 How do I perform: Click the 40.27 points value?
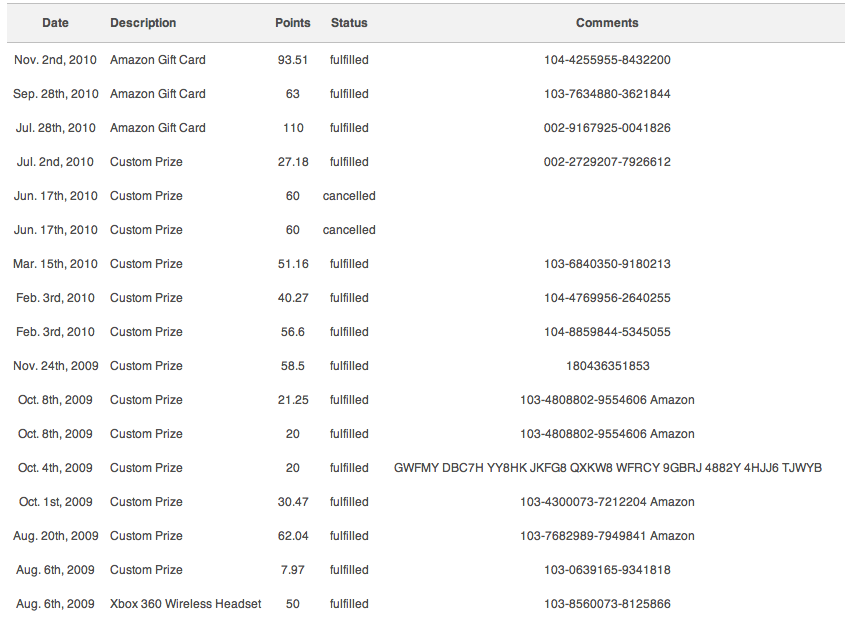(293, 298)
